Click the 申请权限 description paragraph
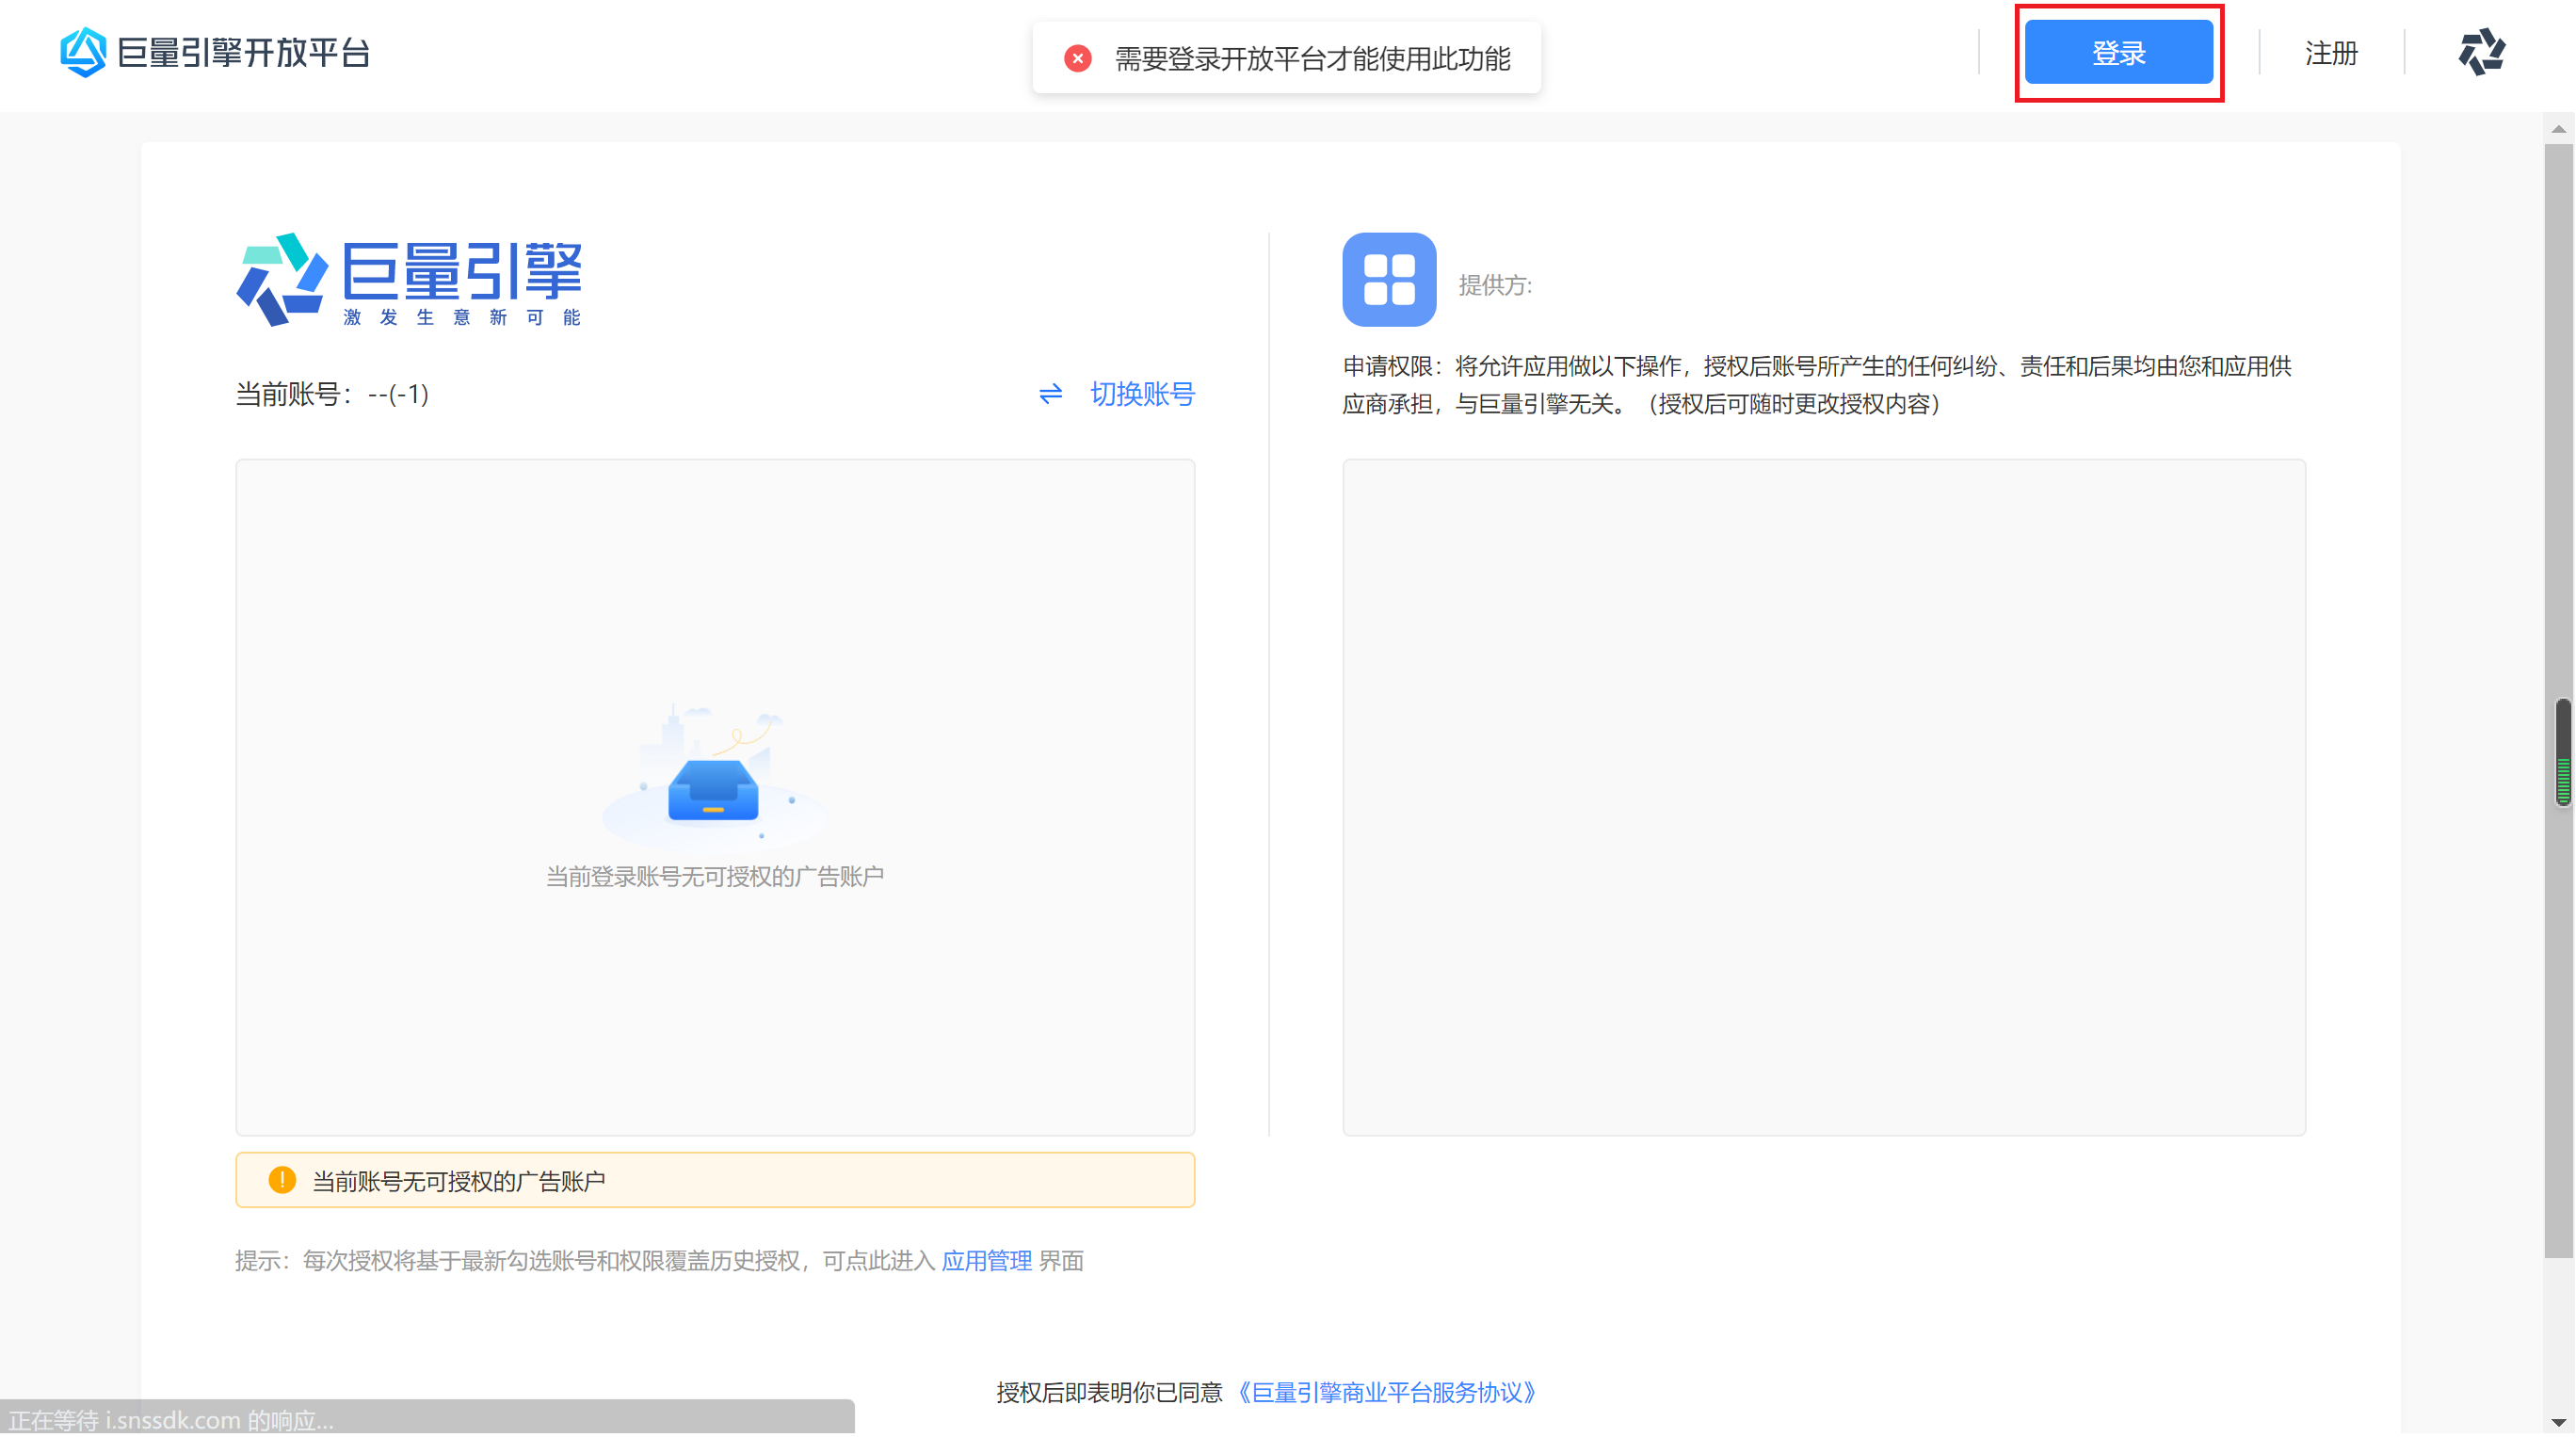The image size is (2576, 1437). click(x=1816, y=385)
